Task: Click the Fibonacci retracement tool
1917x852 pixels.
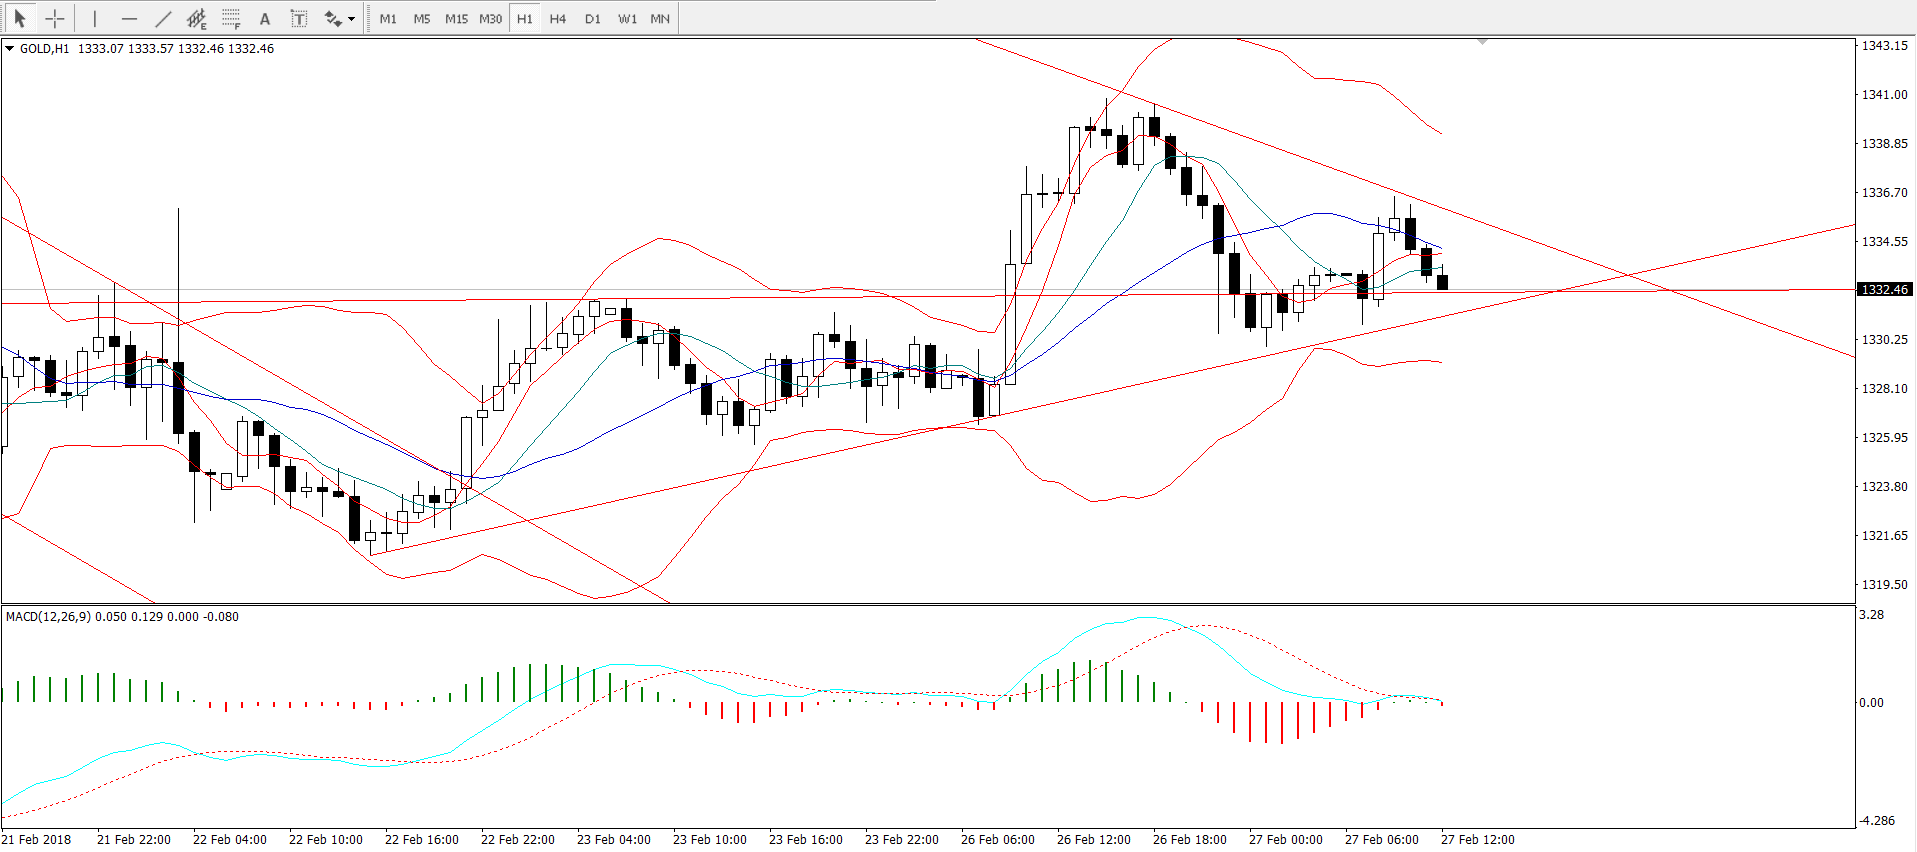Action: pos(231,18)
